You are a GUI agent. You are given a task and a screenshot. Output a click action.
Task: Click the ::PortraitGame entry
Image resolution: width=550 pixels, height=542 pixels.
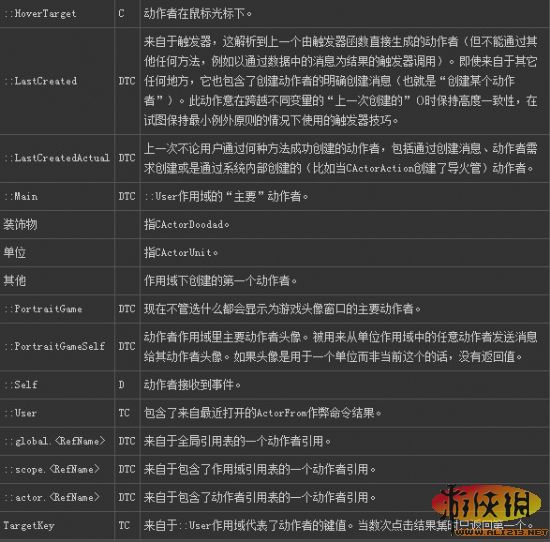coord(43,309)
